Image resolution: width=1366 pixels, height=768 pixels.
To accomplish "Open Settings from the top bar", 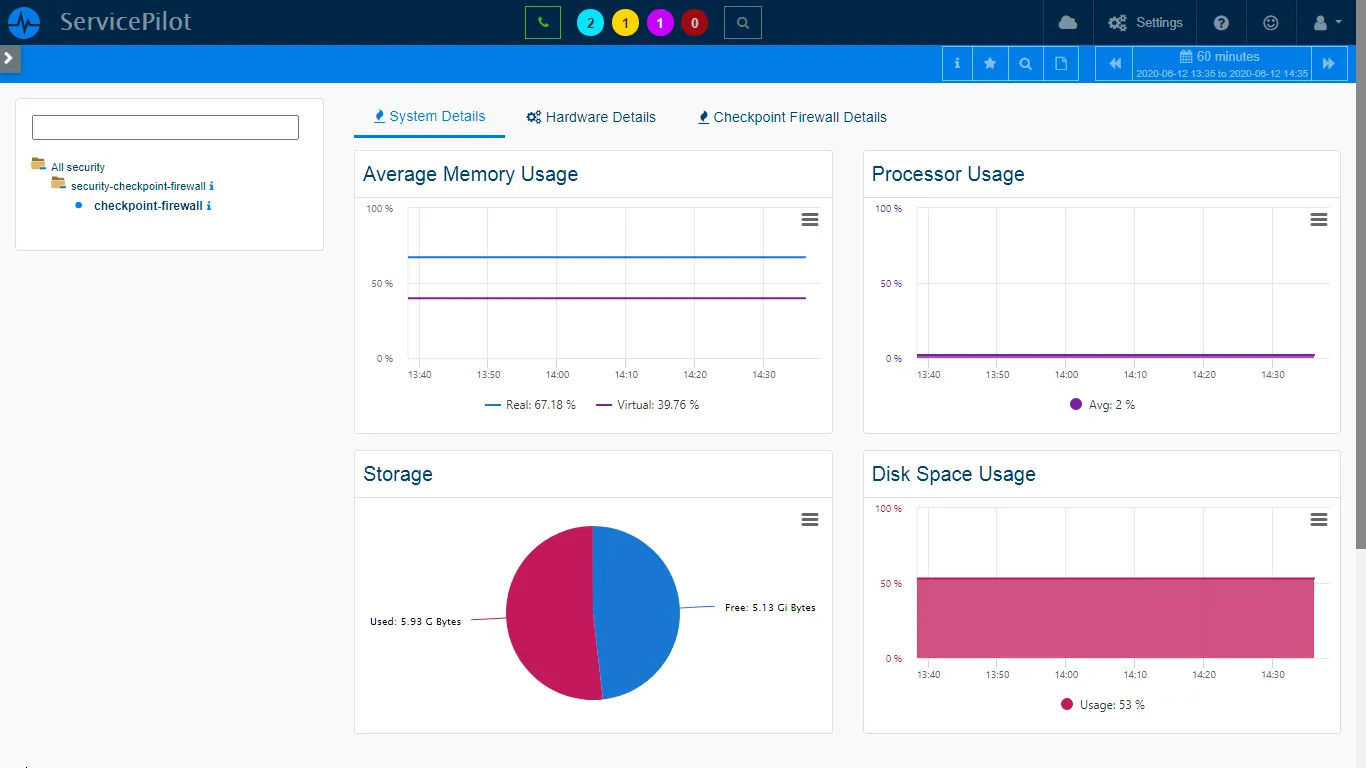I will (x=1145, y=22).
